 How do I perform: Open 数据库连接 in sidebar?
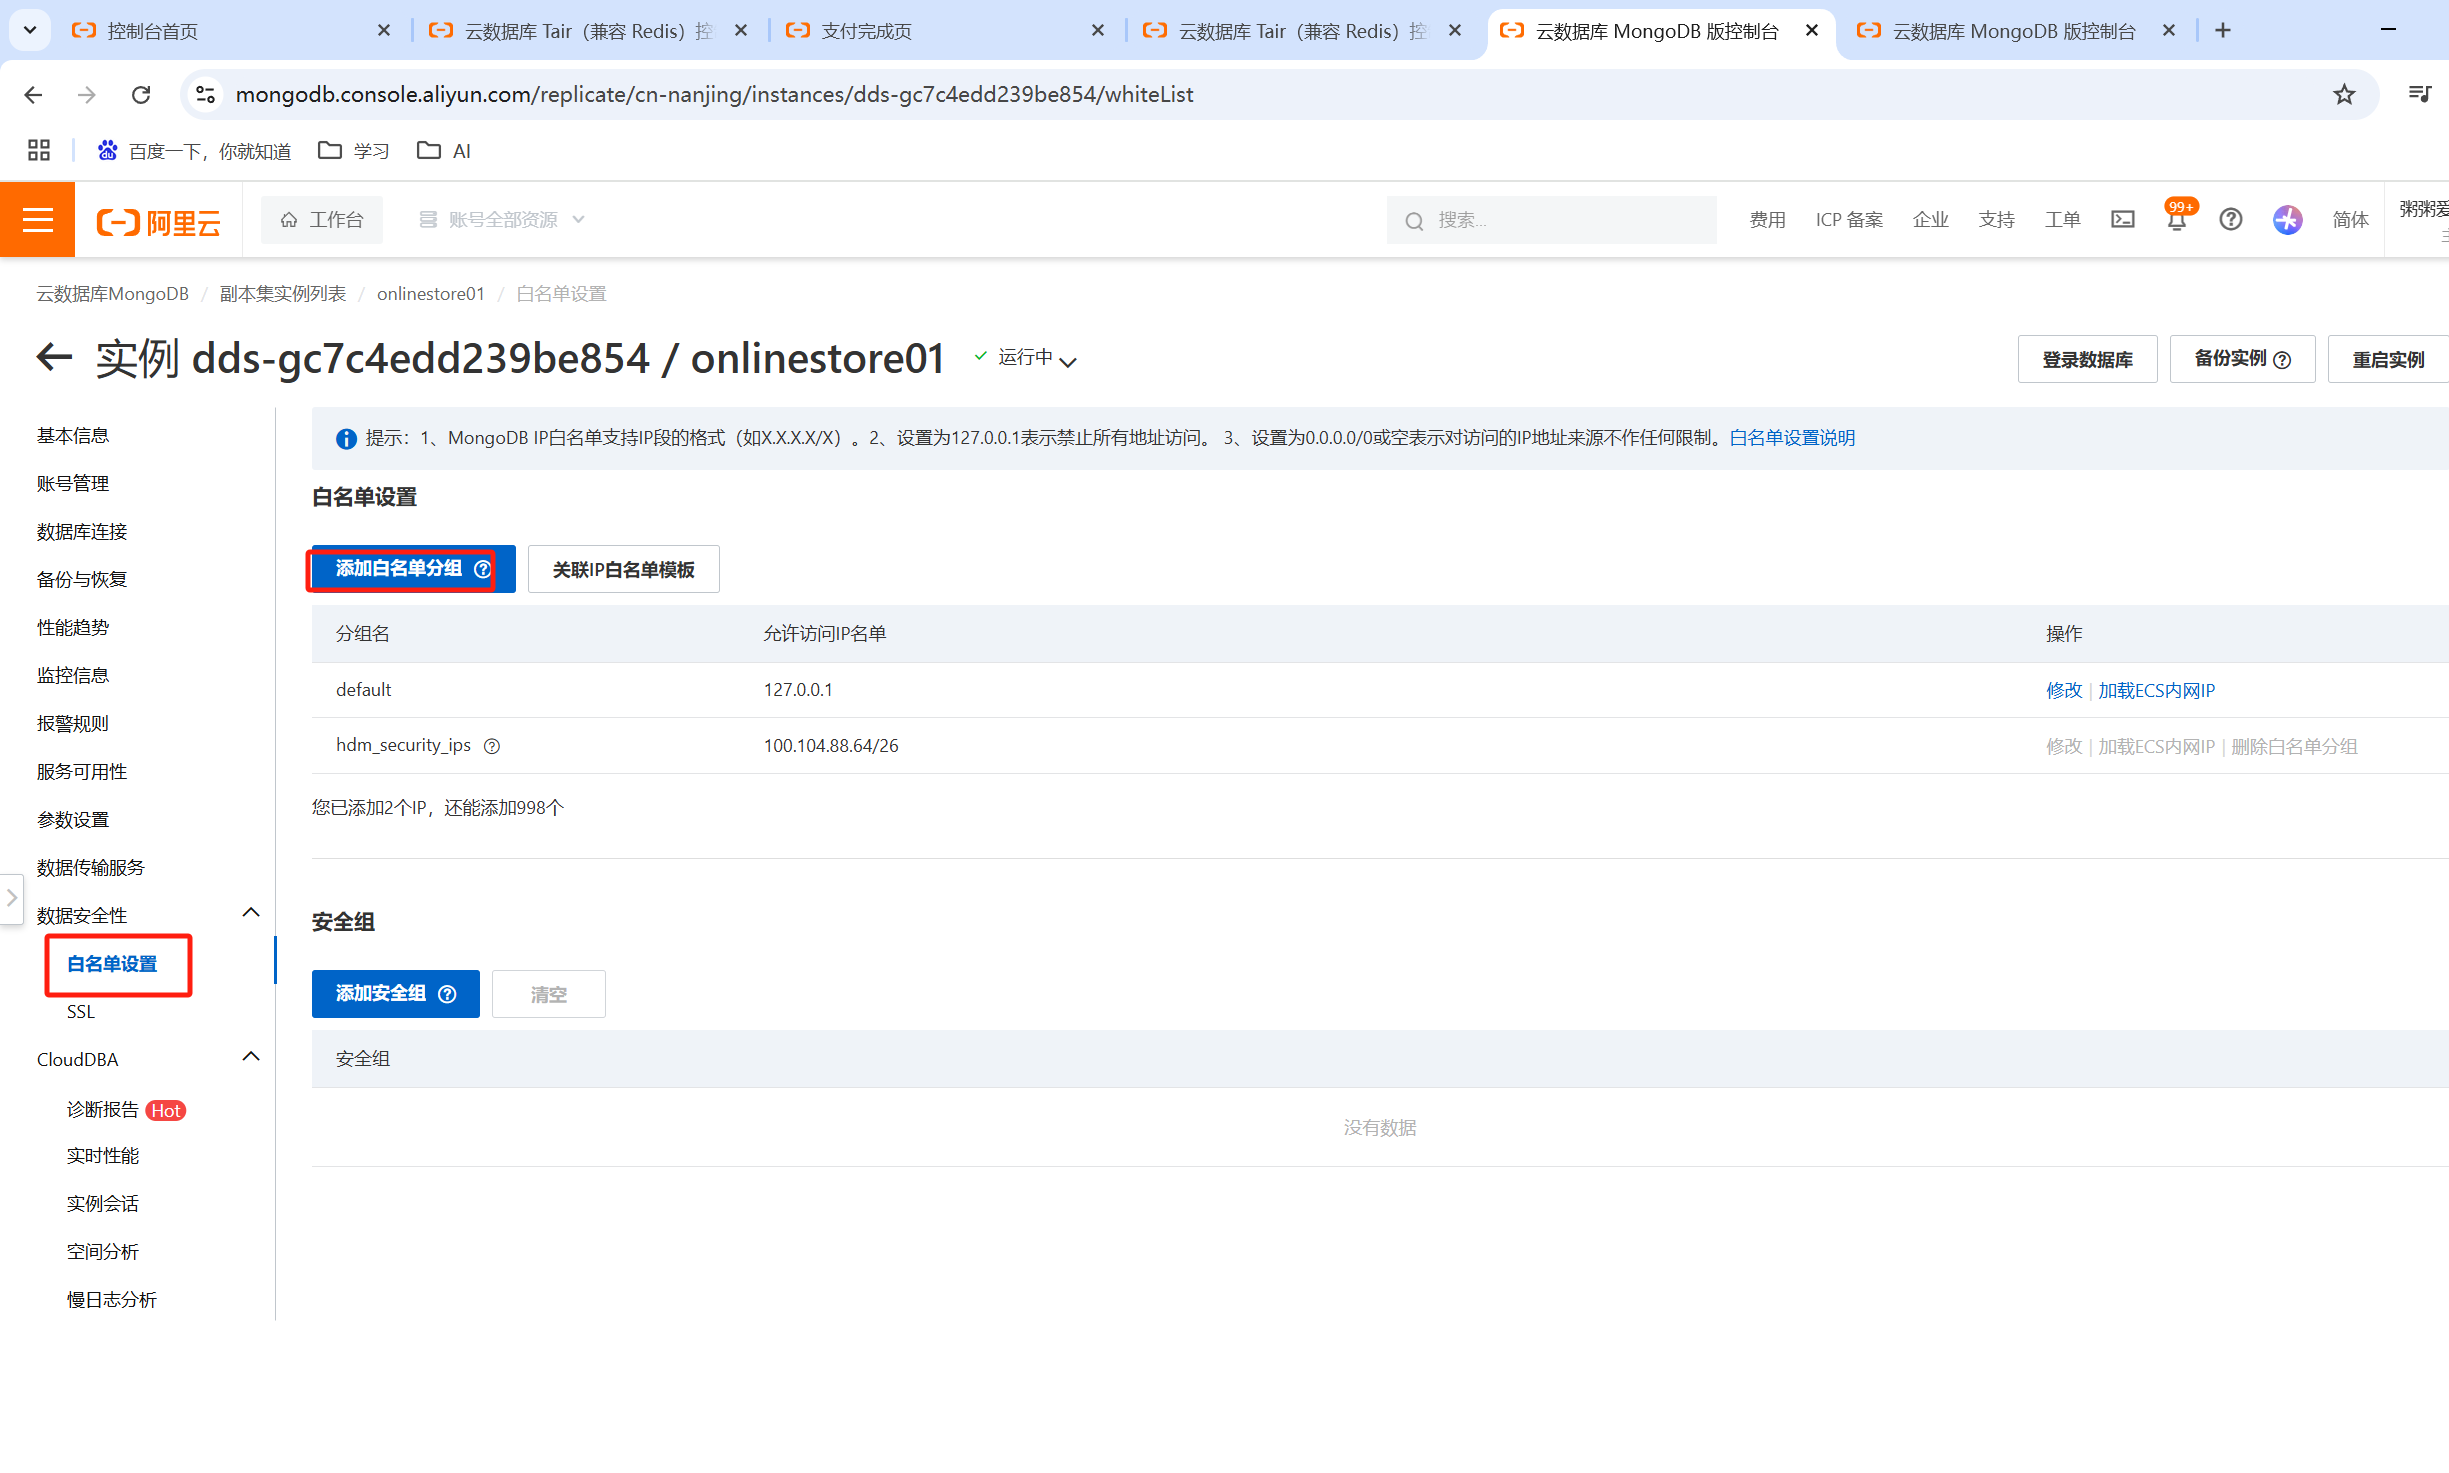(x=82, y=531)
